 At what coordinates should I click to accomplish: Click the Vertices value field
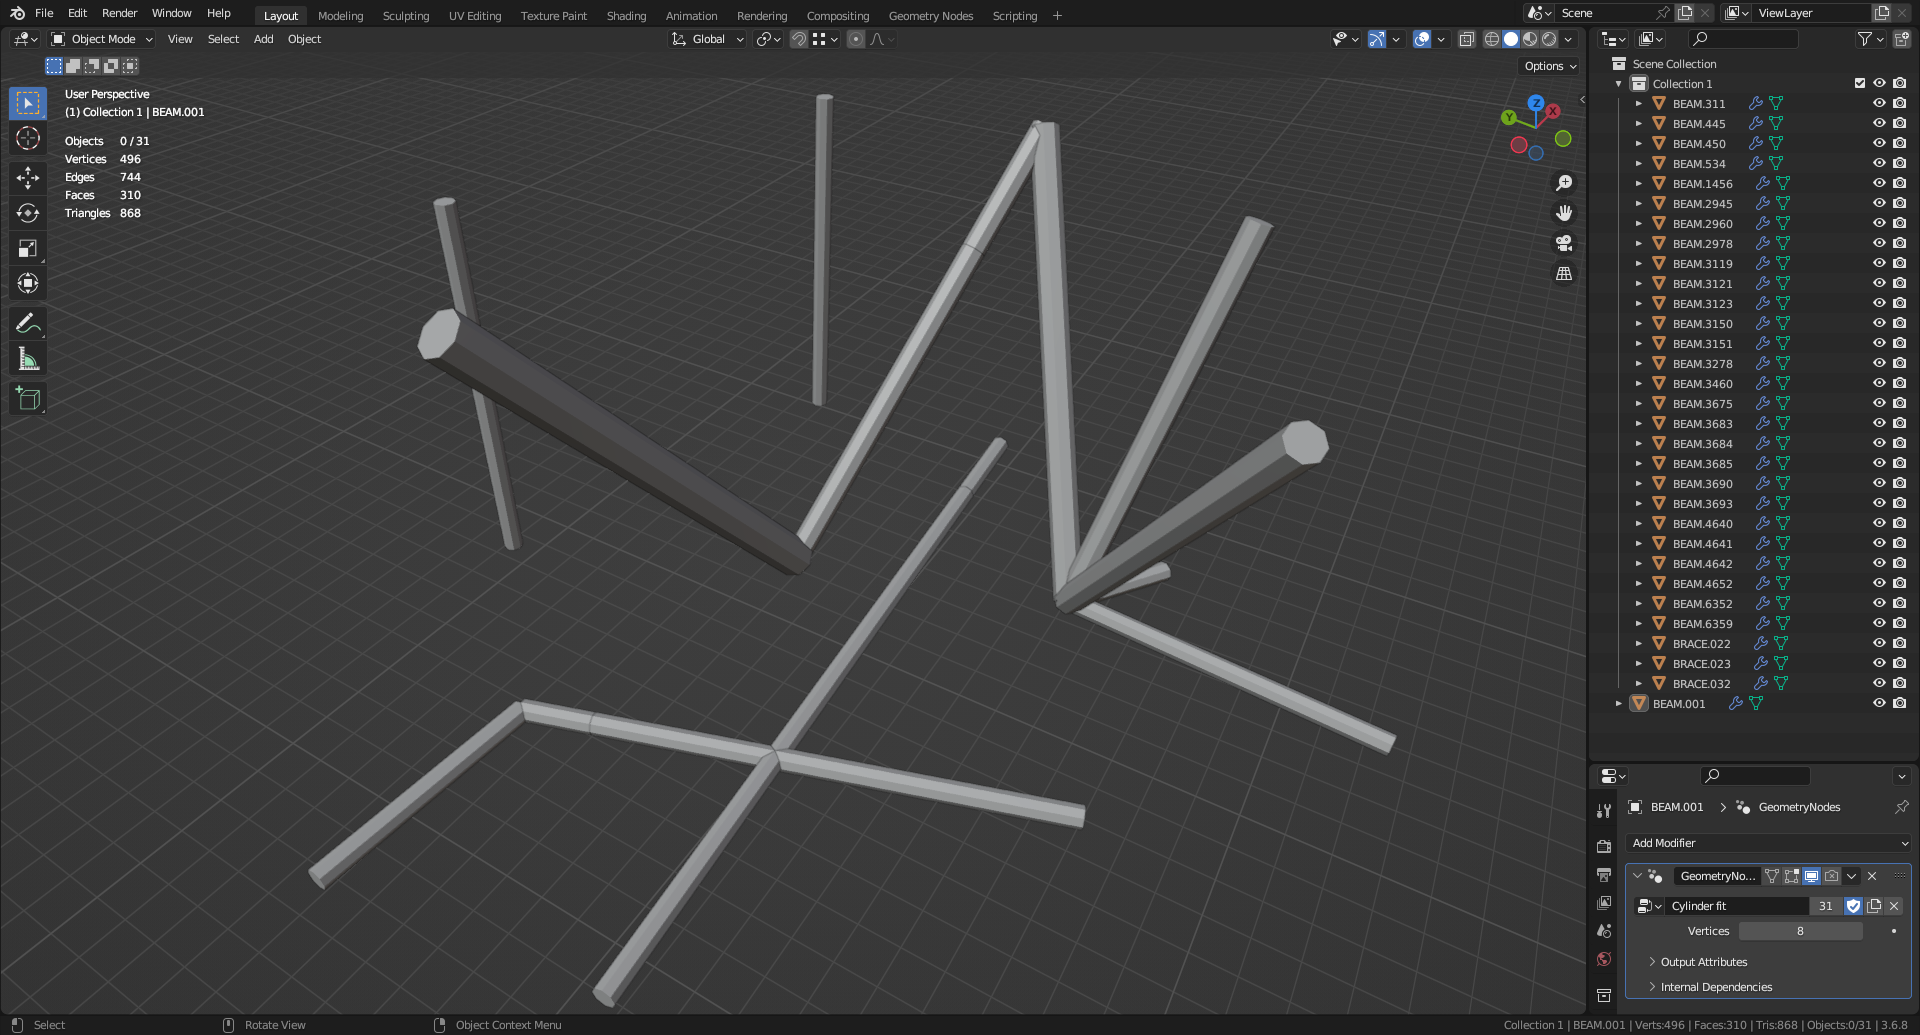click(1800, 931)
